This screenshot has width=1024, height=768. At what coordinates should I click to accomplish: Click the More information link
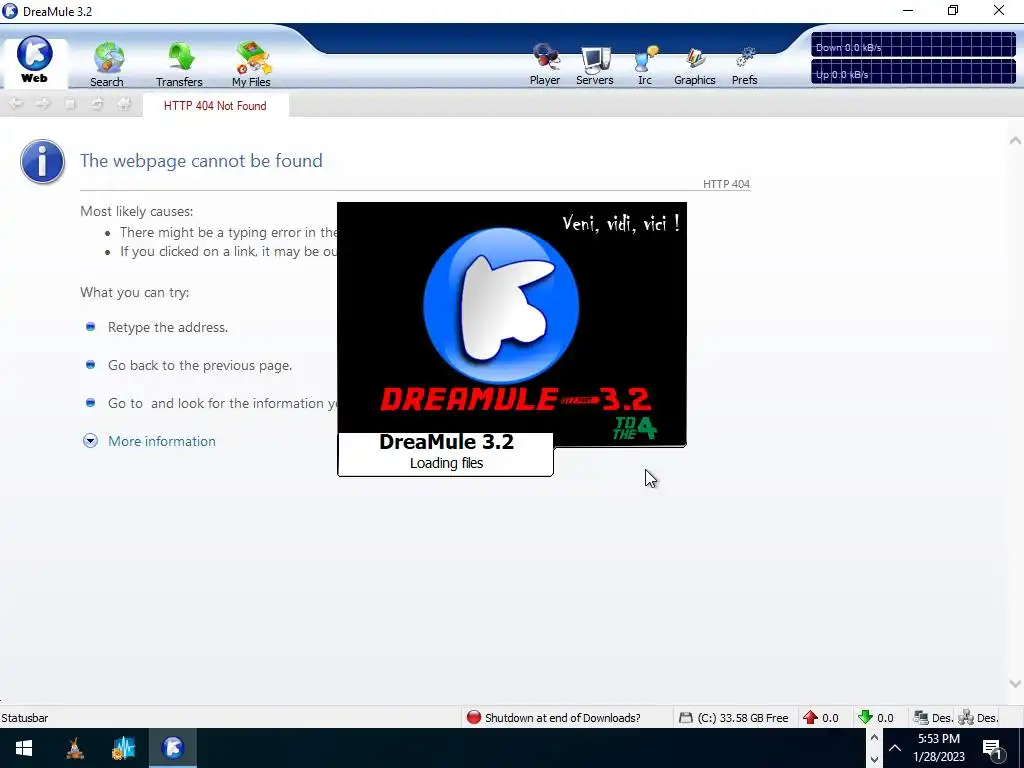point(161,441)
